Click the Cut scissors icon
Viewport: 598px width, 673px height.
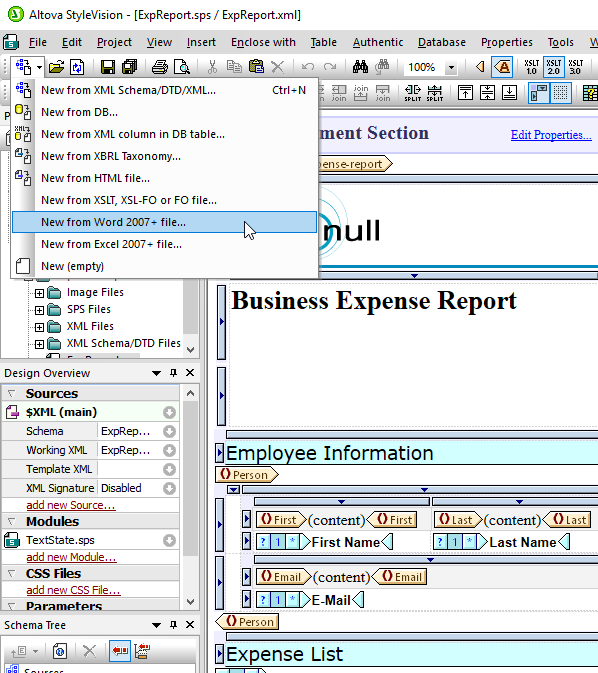coord(212,67)
